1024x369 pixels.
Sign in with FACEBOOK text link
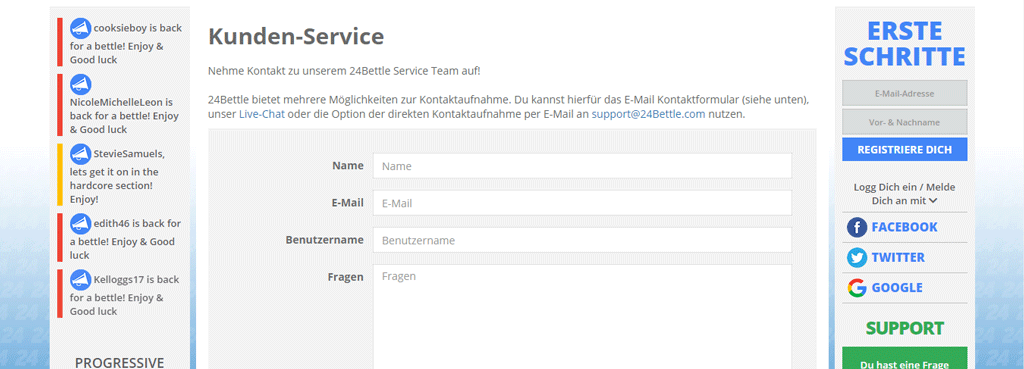pyautogui.click(x=904, y=227)
